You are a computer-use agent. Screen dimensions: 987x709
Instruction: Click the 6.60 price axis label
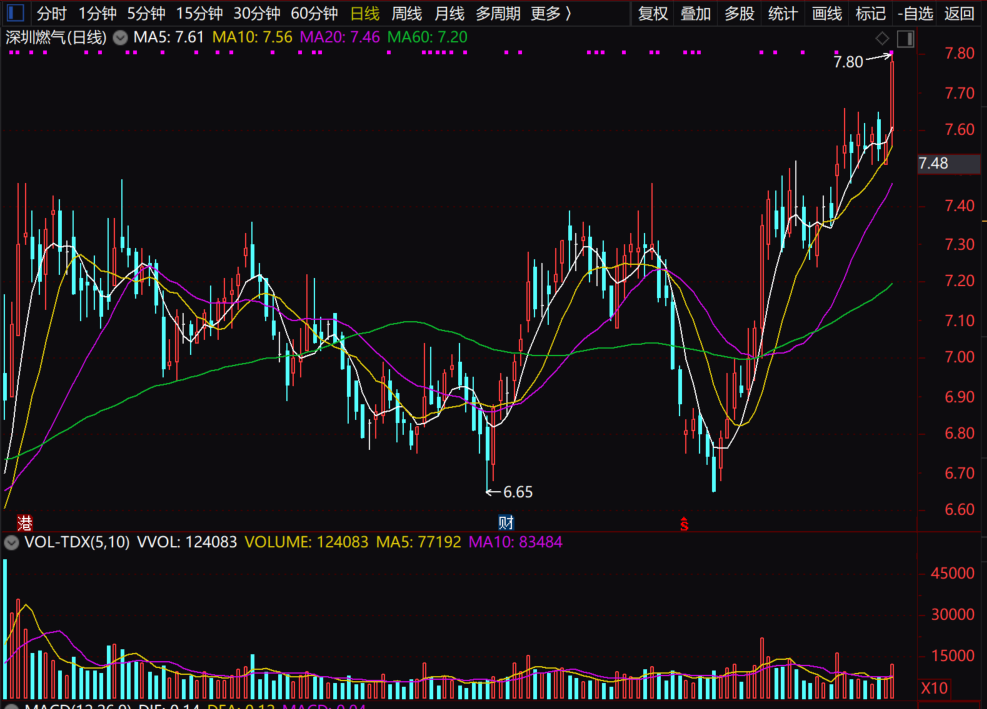tap(960, 509)
